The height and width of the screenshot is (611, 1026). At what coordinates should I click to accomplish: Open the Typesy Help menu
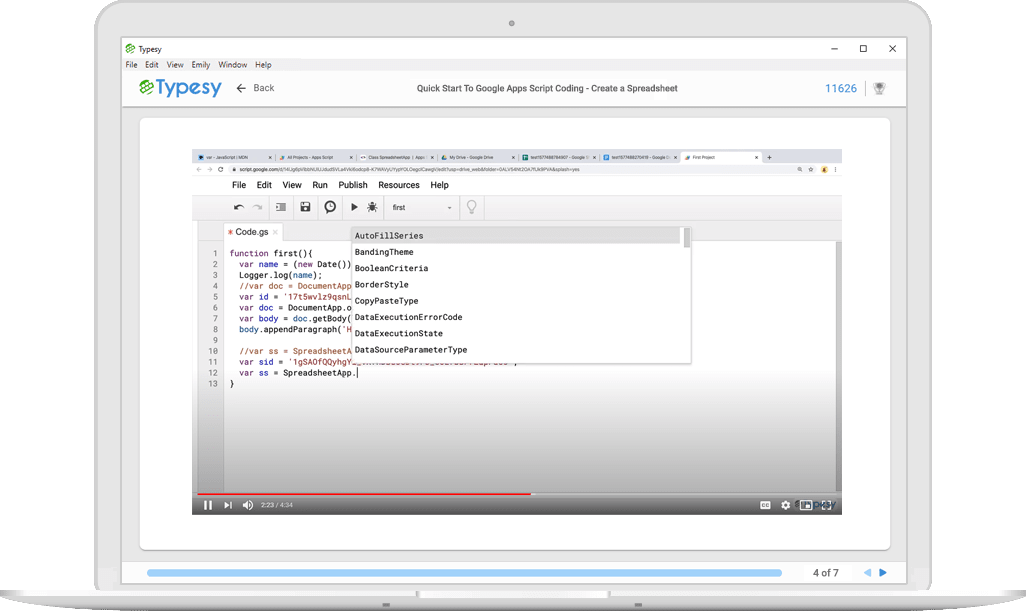263,65
